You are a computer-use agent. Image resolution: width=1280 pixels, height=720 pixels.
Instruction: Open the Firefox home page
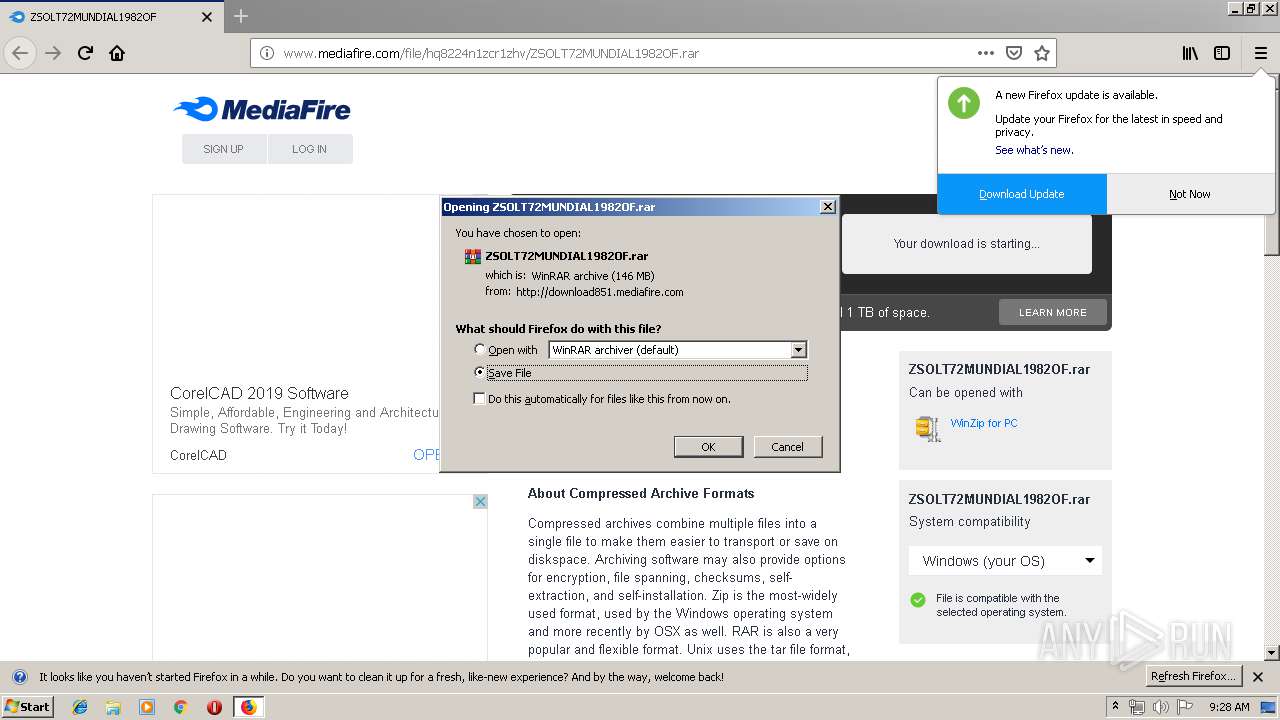pos(117,53)
